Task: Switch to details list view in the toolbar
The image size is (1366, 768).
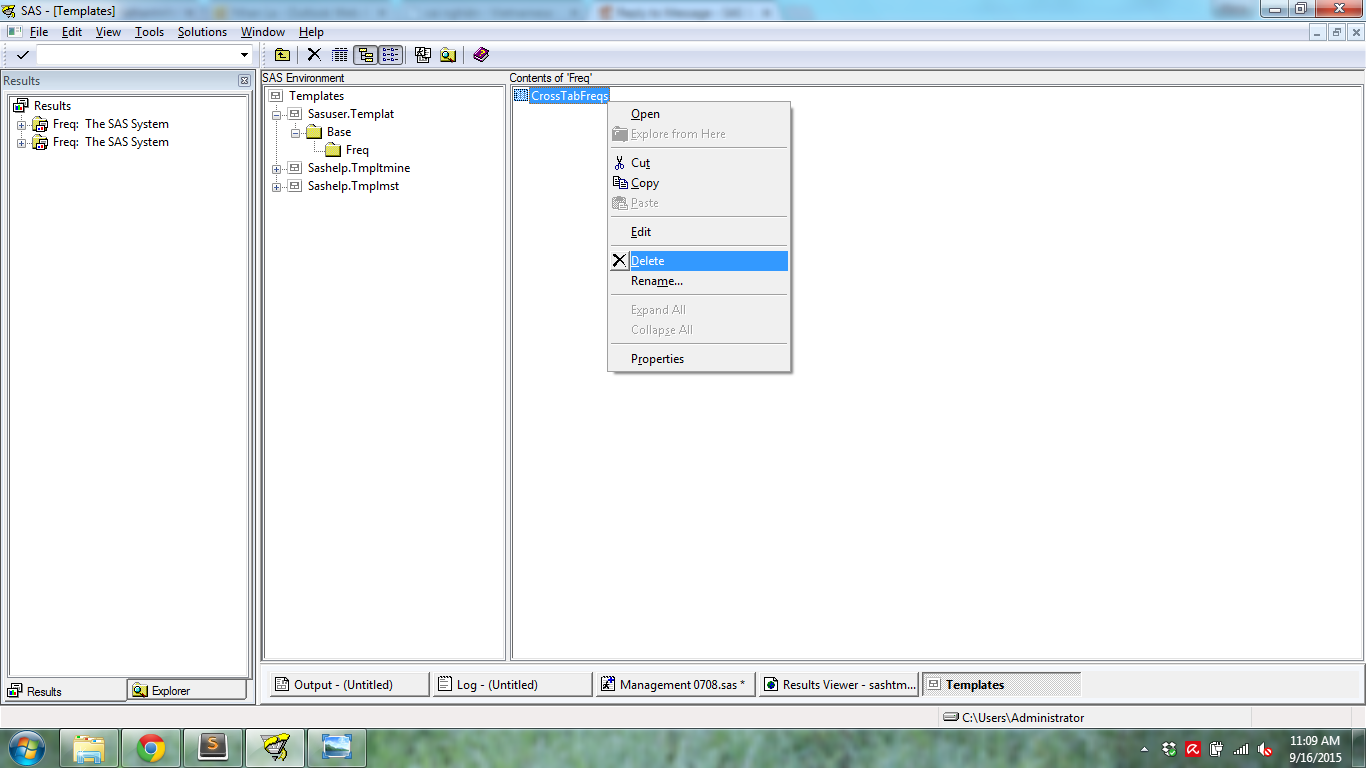Action: click(x=340, y=55)
